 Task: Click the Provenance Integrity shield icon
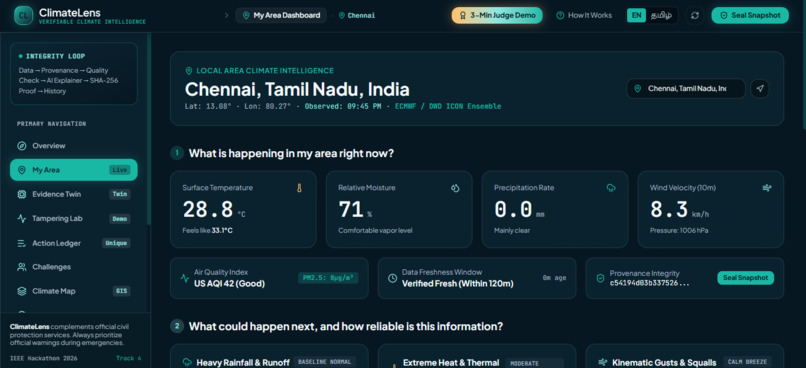600,279
